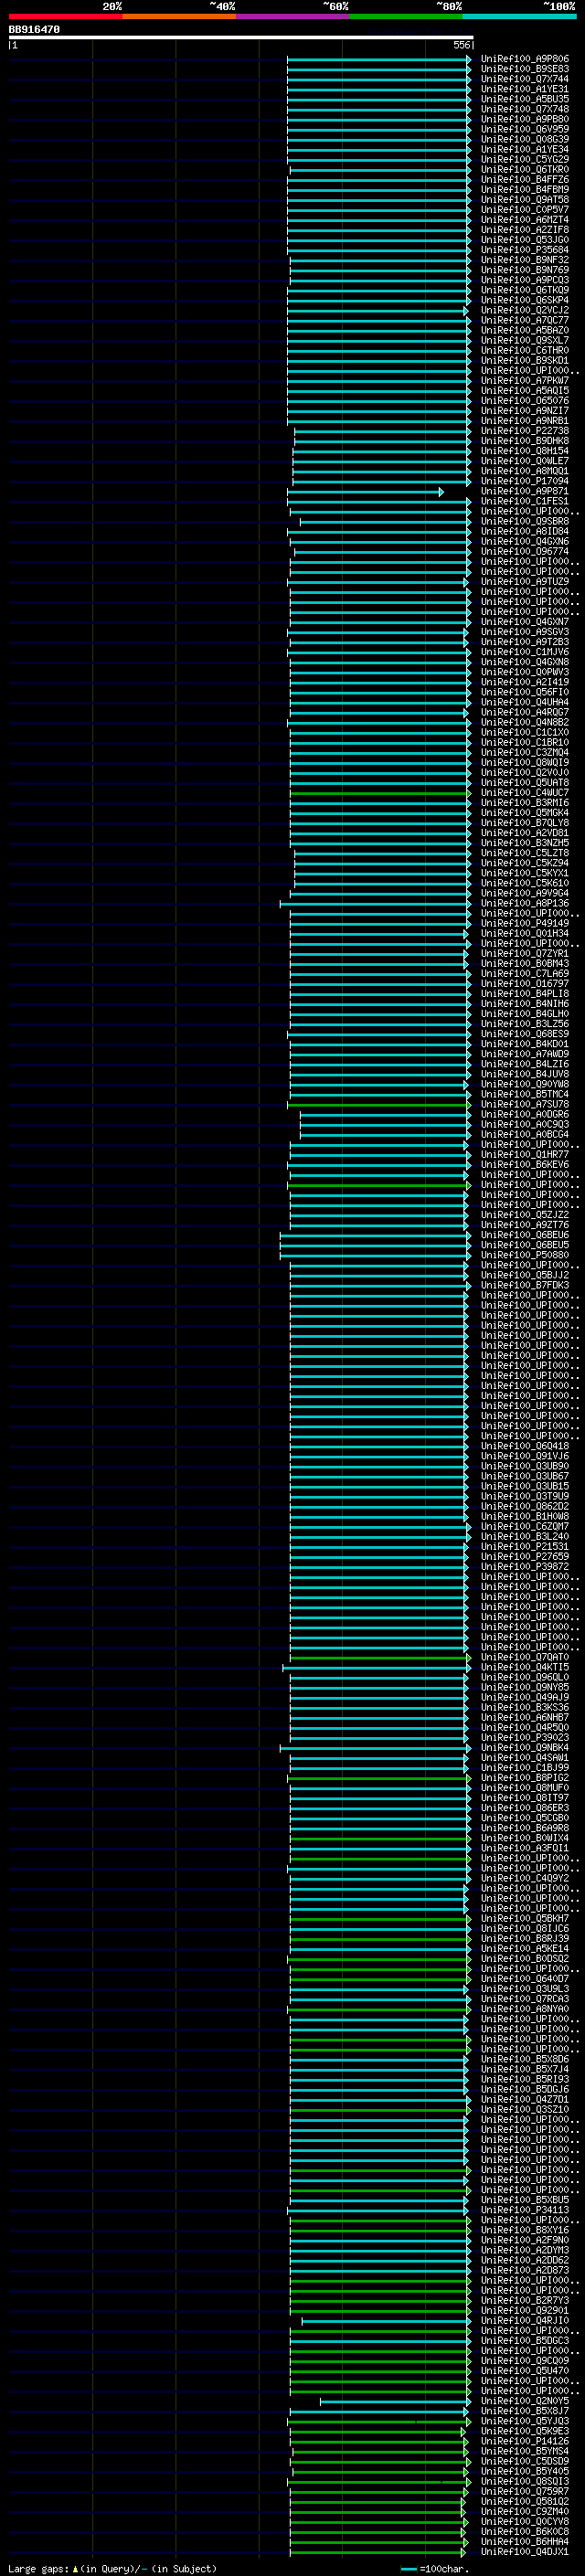The height and width of the screenshot is (2576, 585).
Task: Select entry UniRef100_P14126
Action: [x=524, y=2441]
